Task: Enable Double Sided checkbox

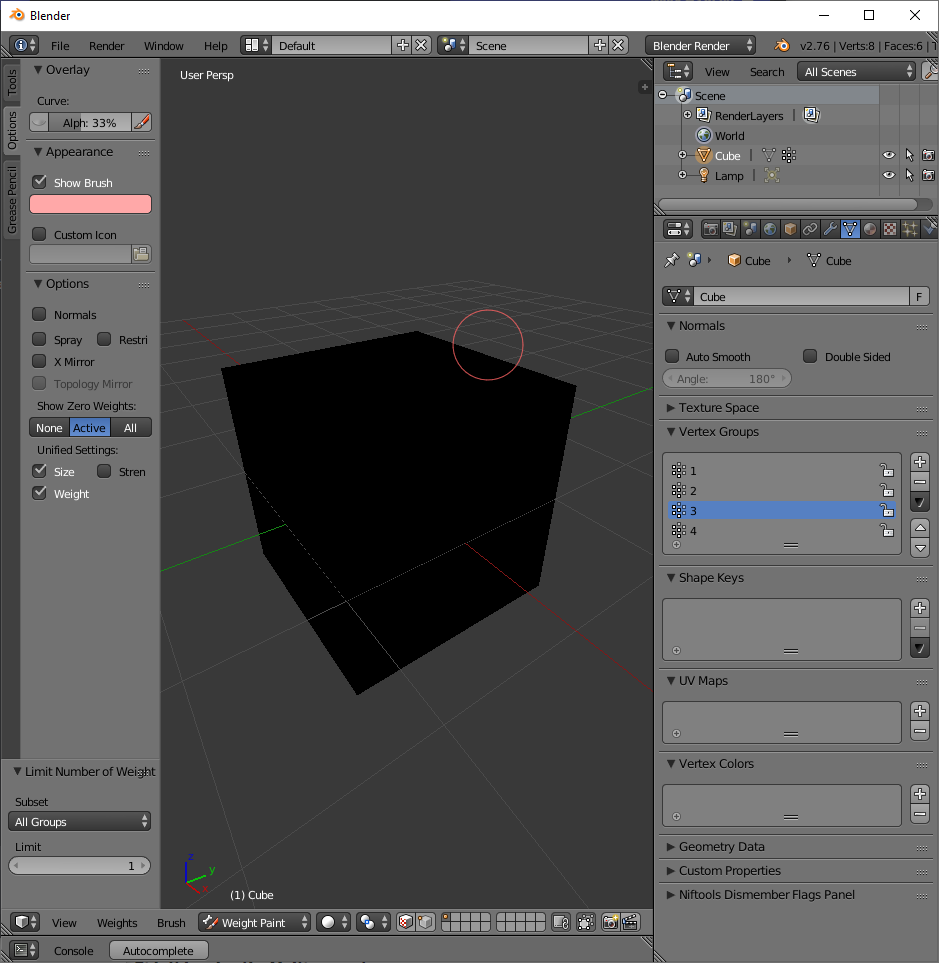Action: pyautogui.click(x=811, y=356)
